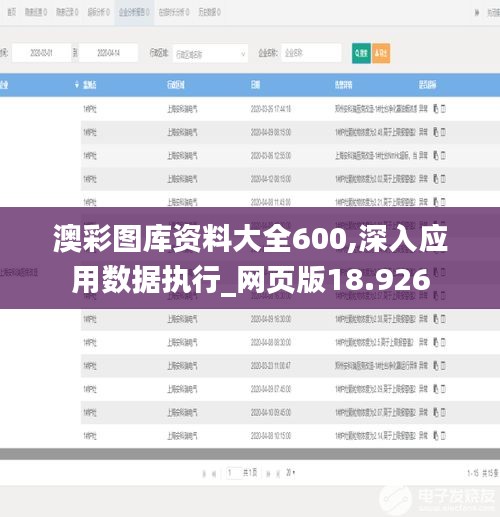Click the detail icon in 2020-03-06 12:55 row
This screenshot has width=500, height=517.
pos(443,155)
